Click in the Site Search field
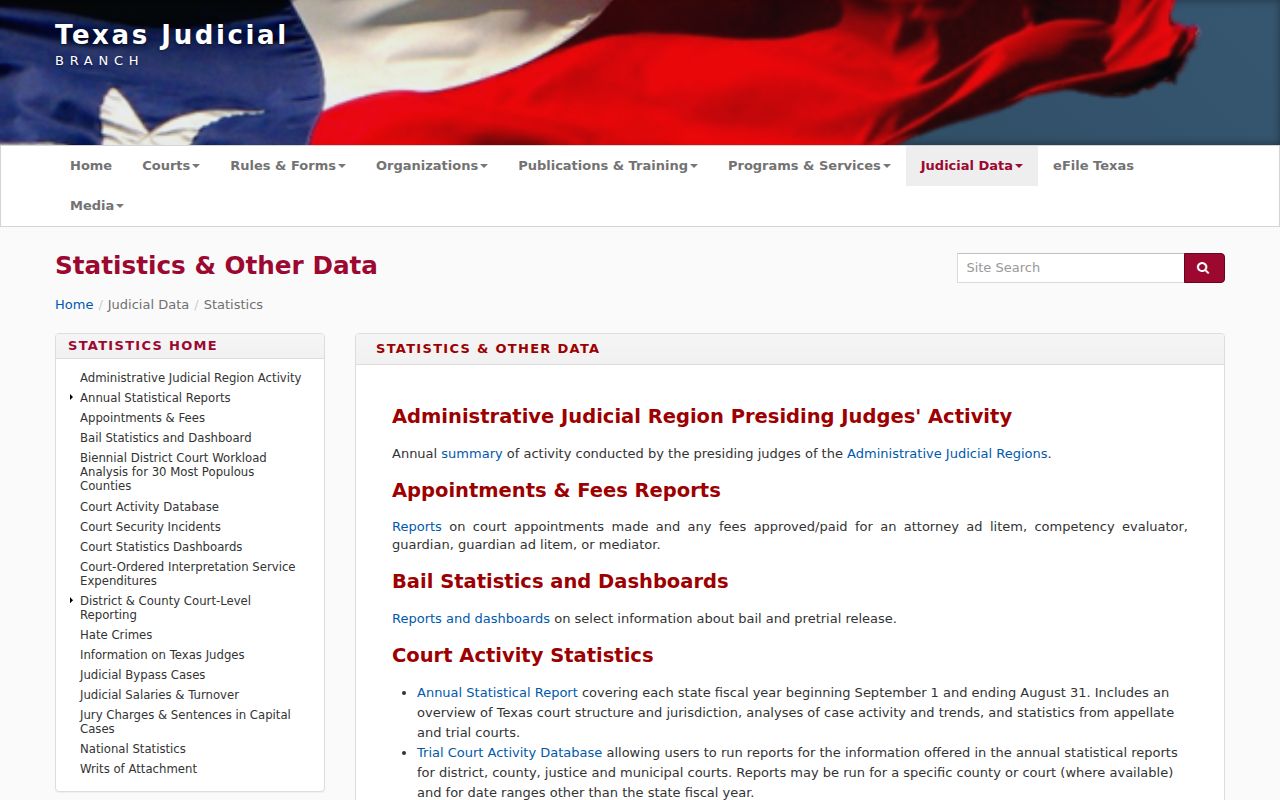 click(1070, 268)
